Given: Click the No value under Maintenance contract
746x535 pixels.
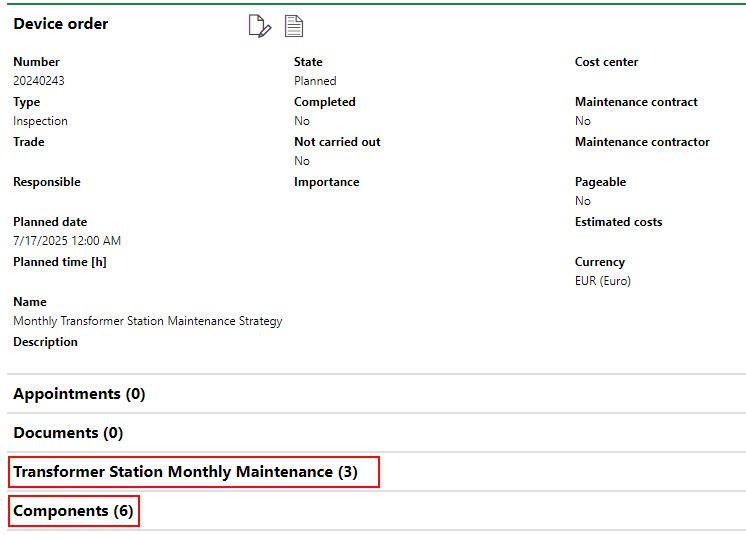Looking at the screenshot, I should (583, 121).
